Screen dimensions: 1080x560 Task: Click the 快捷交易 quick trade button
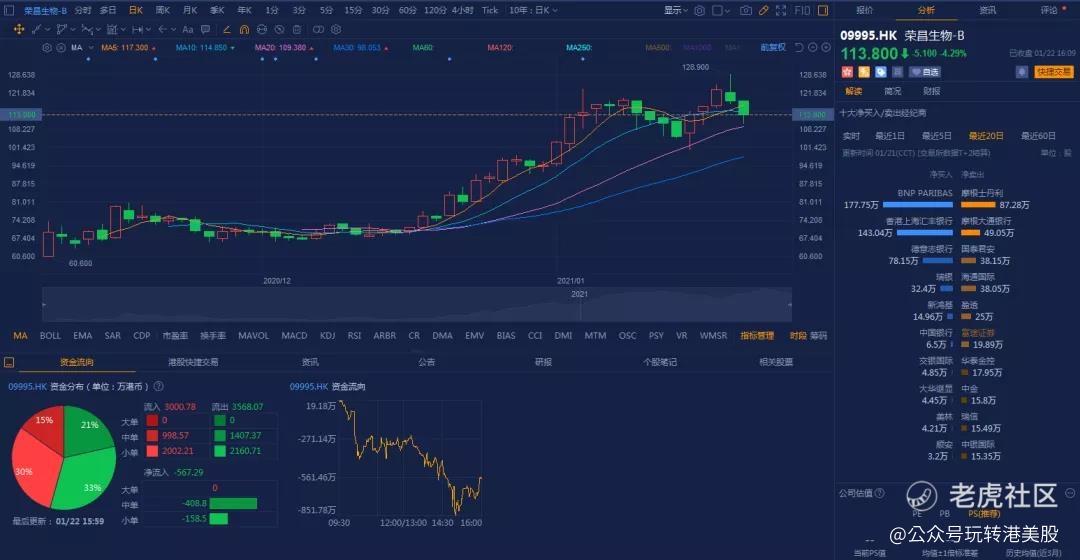point(1053,72)
